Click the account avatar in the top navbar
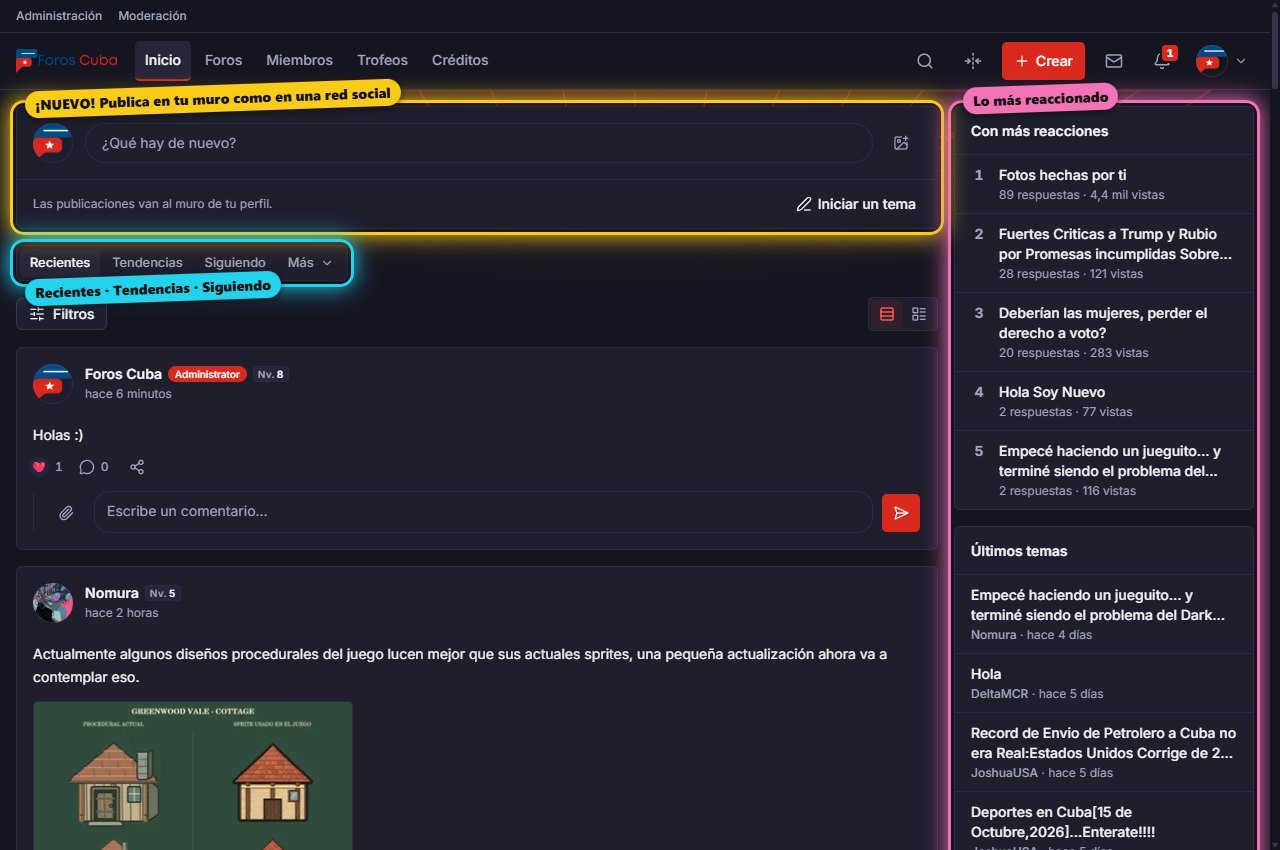The width and height of the screenshot is (1280, 850). [1212, 61]
